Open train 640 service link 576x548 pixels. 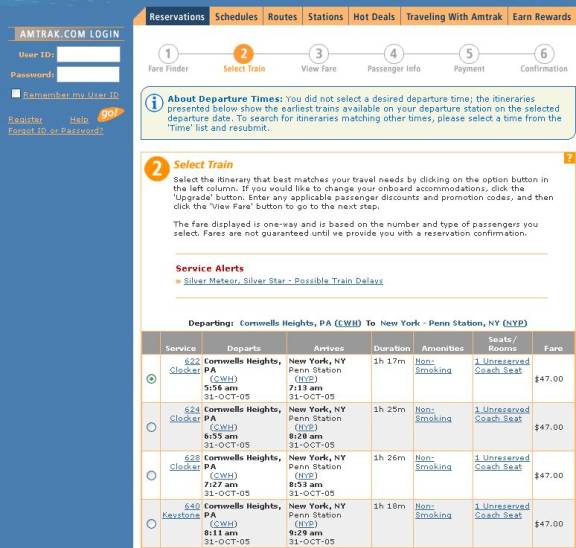tap(192, 506)
